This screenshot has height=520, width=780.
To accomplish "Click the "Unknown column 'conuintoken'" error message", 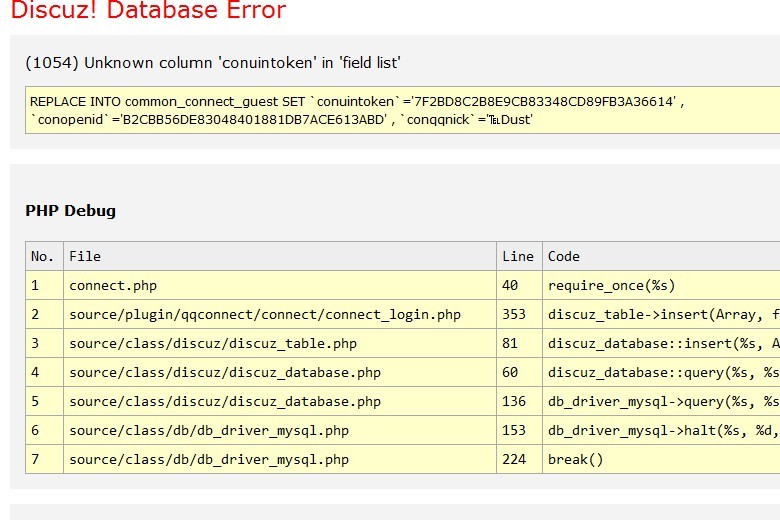I will point(213,62).
